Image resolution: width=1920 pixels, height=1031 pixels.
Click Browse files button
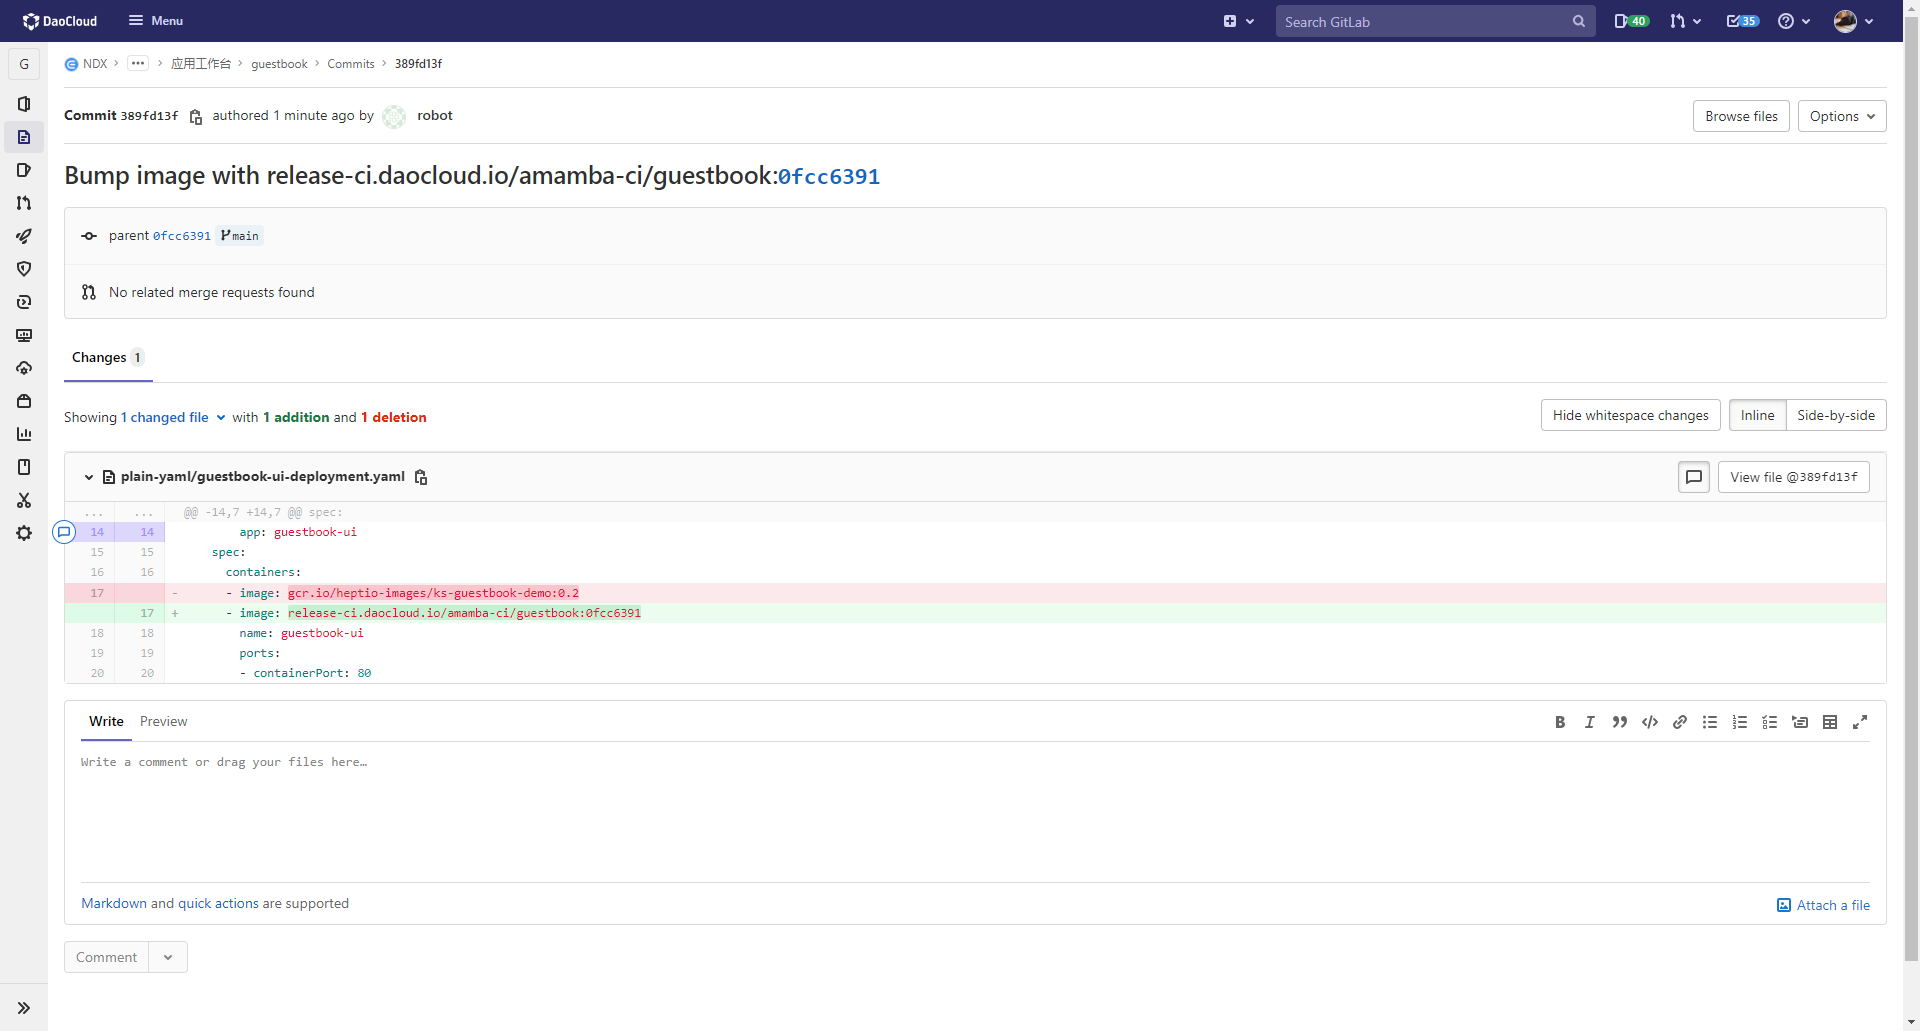pos(1740,116)
